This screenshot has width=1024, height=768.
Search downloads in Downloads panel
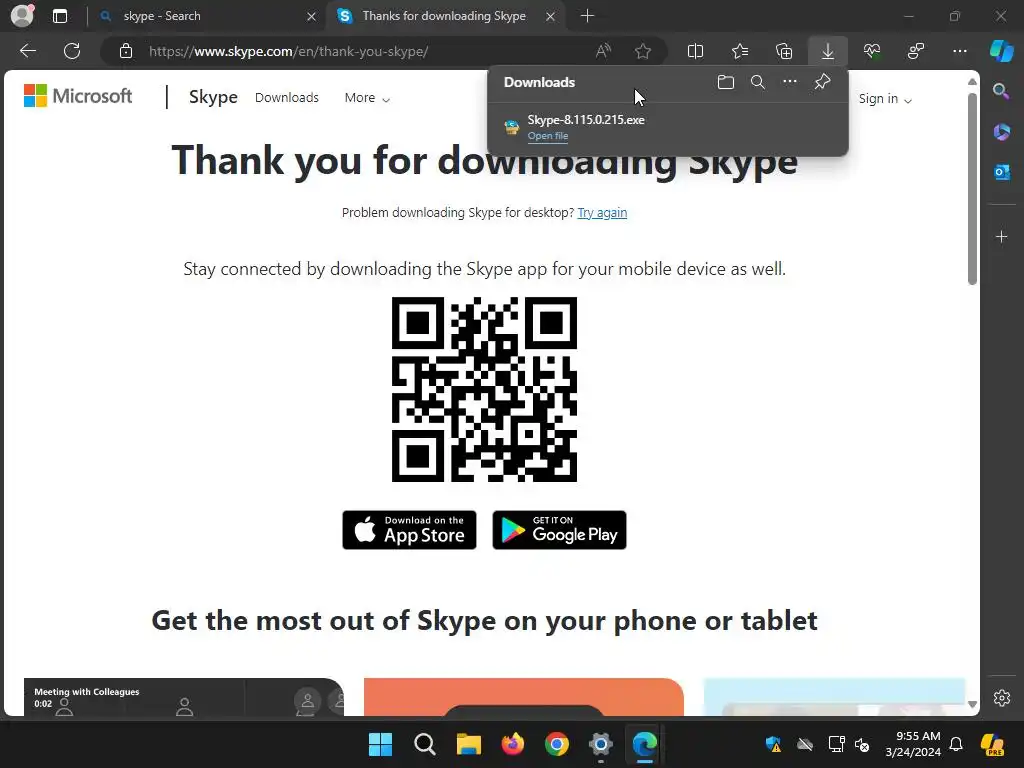point(758,82)
